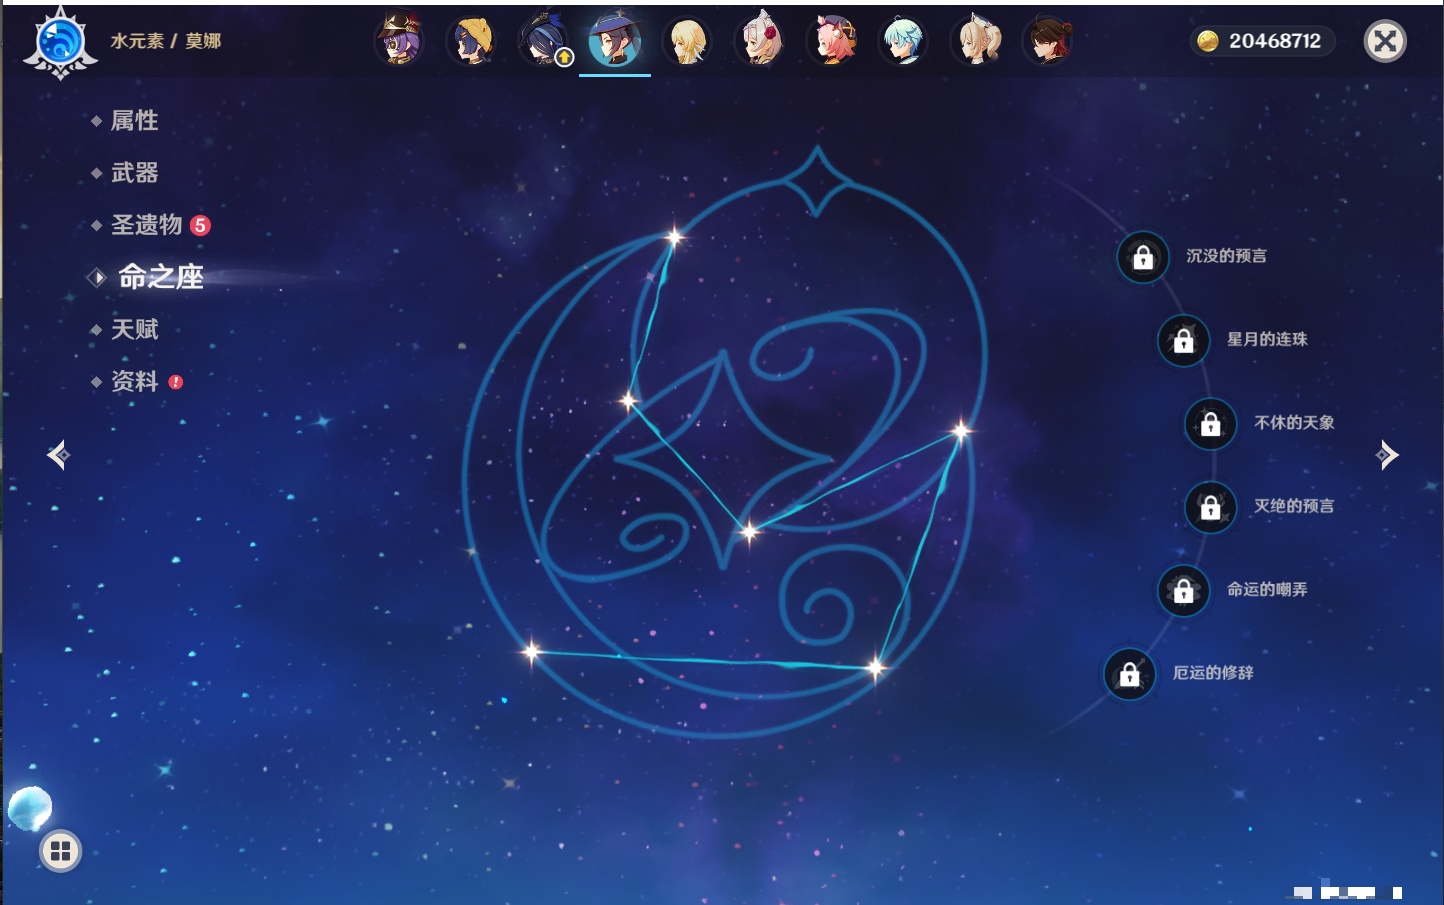Screen dimensions: 1444x905
Task: Select the pink-haired cat-eared character avatar
Action: [x=832, y=41]
